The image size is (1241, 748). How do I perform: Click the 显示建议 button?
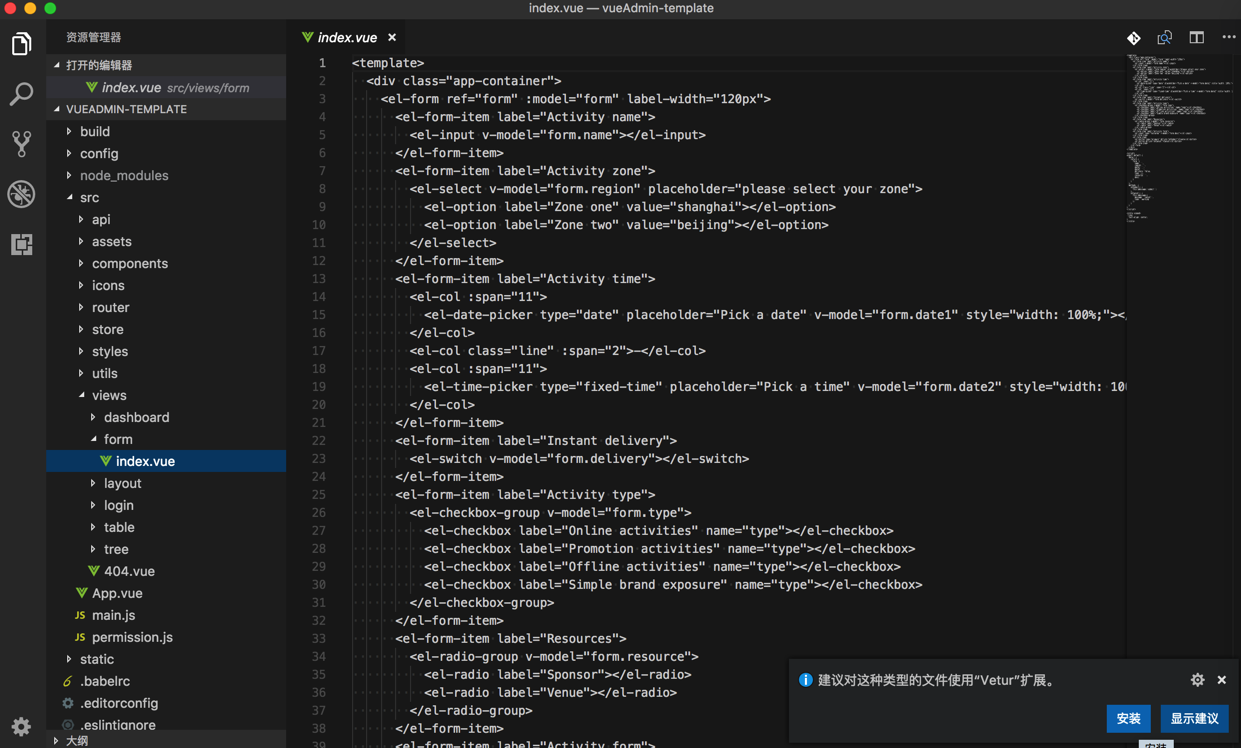click(1194, 718)
